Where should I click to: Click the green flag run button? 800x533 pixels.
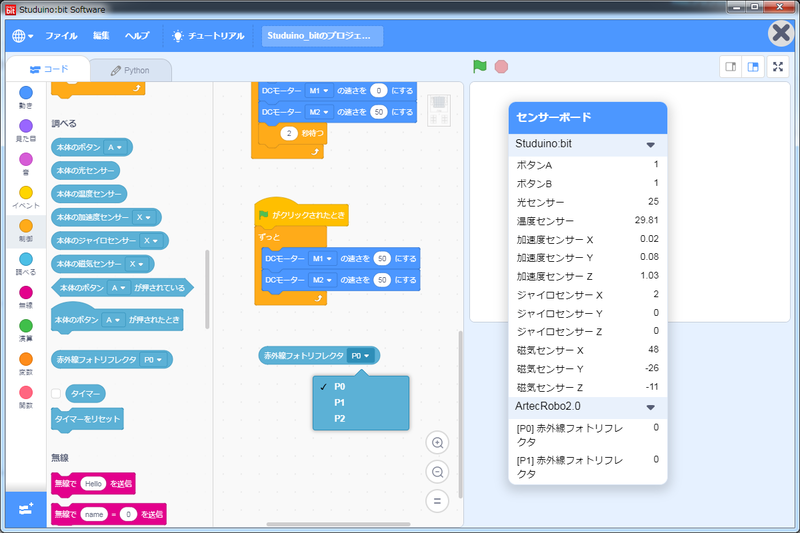(x=480, y=66)
